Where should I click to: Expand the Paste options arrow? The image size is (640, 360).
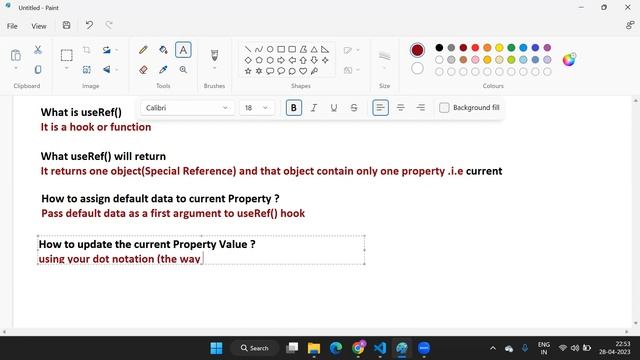click(x=16, y=69)
